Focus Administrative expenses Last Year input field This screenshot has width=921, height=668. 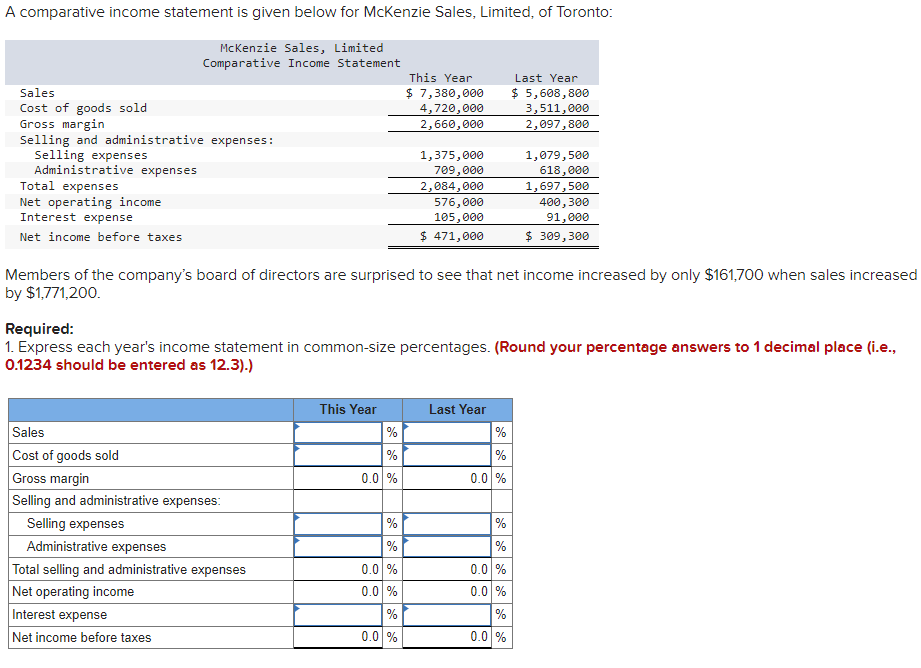pos(447,546)
